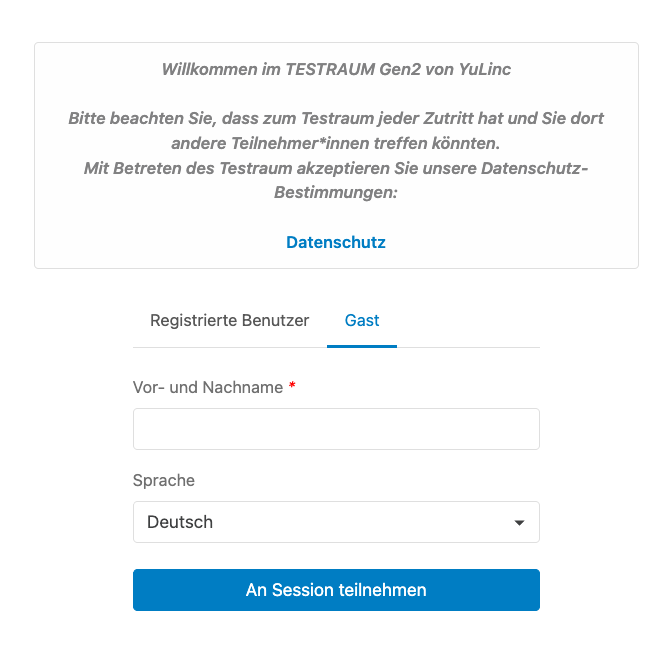The height and width of the screenshot is (651, 671).
Task: Click the line mentioning andere Teilnehmer*innen
Action: (336, 143)
